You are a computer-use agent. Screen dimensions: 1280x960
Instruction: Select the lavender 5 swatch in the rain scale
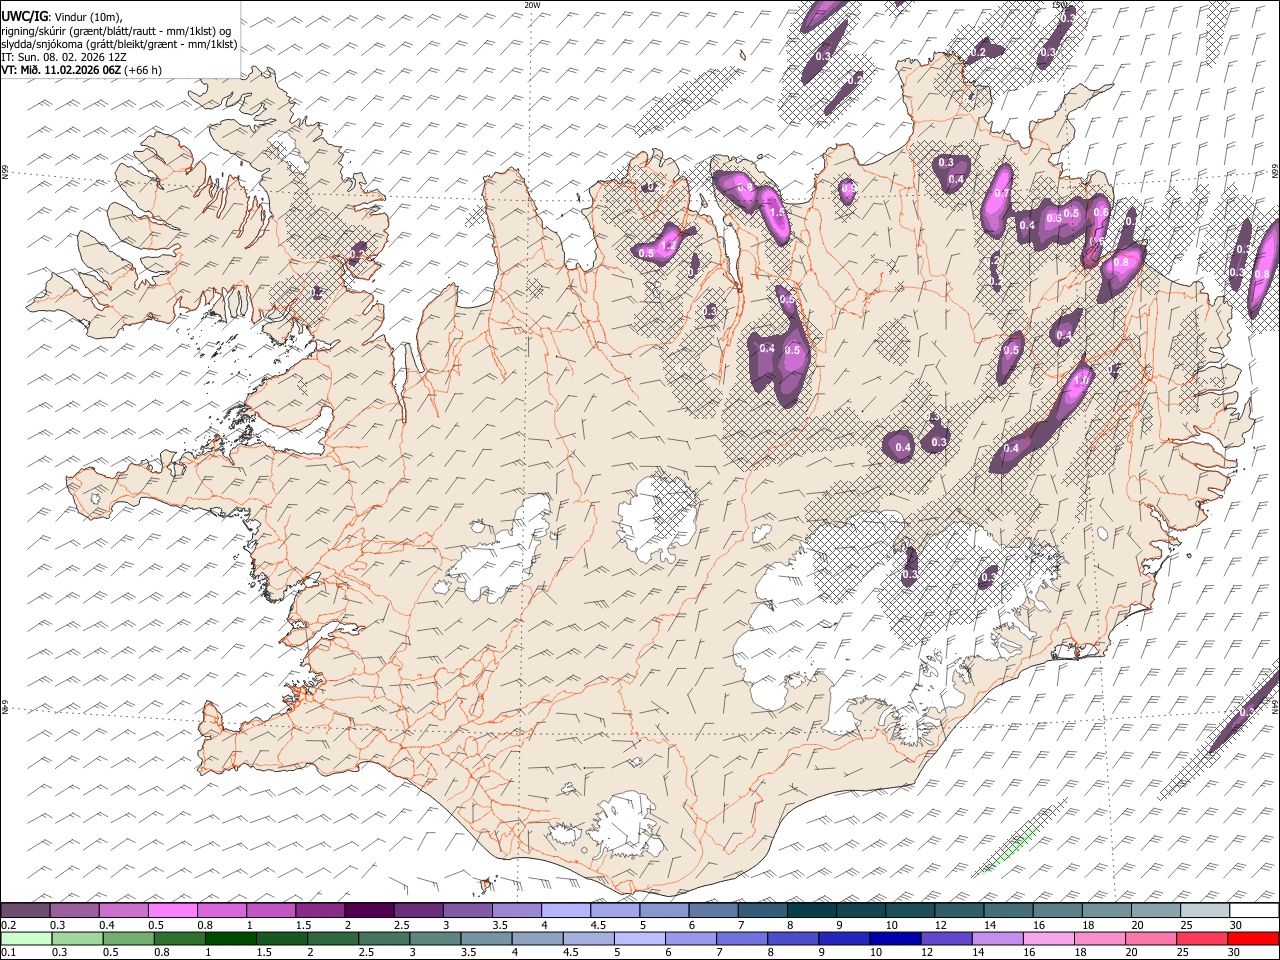pyautogui.click(x=639, y=938)
